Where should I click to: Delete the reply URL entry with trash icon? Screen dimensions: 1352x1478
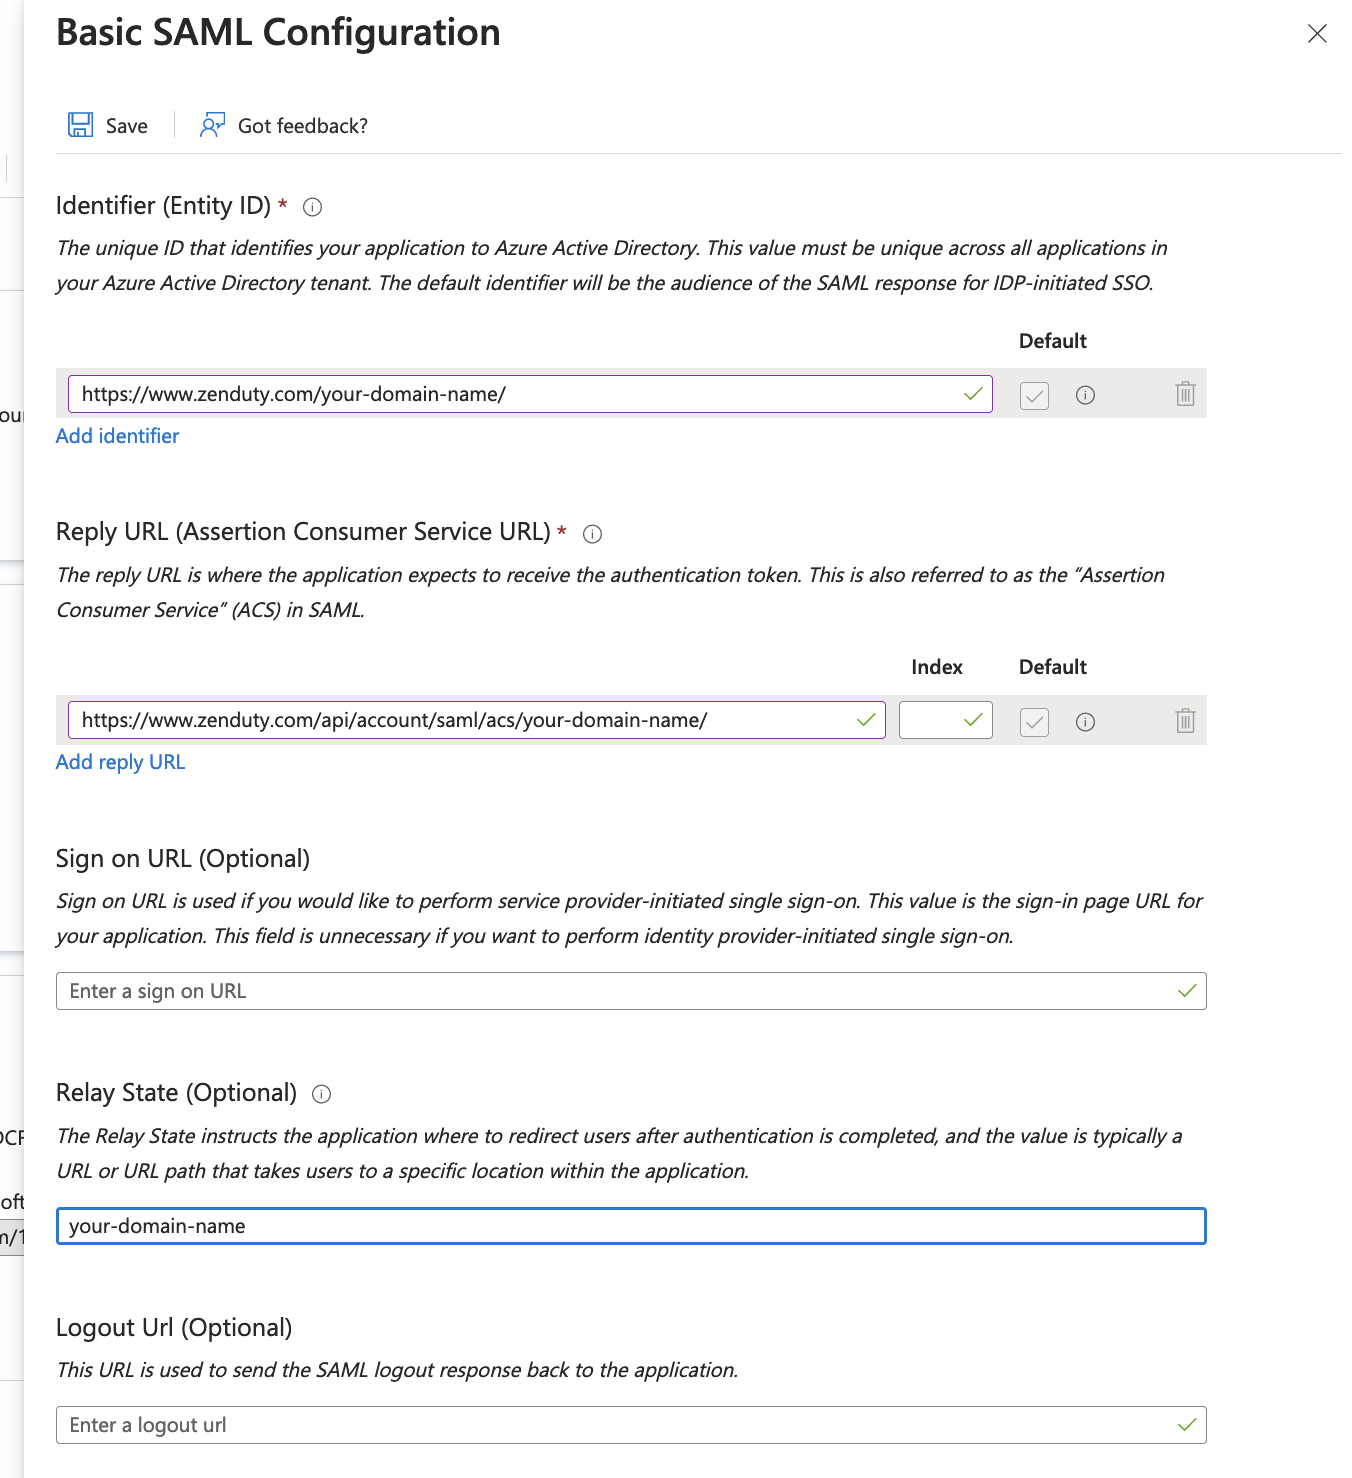pyautogui.click(x=1185, y=720)
